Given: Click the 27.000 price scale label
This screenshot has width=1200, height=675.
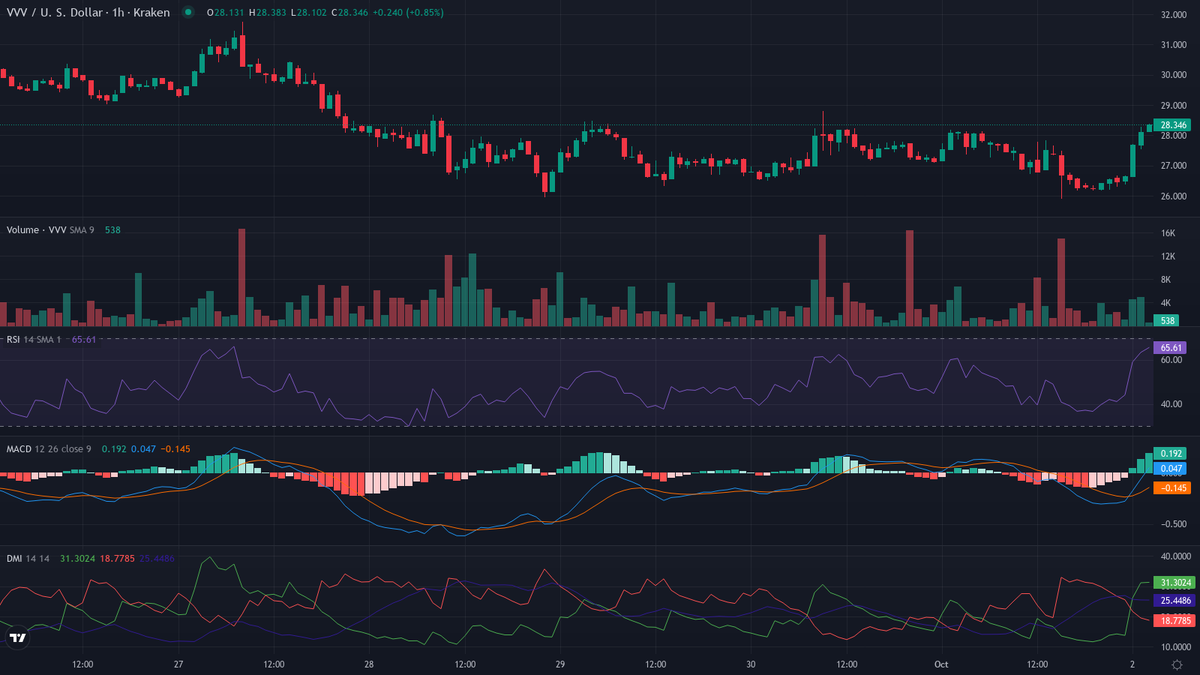Looking at the screenshot, I should [x=1172, y=165].
